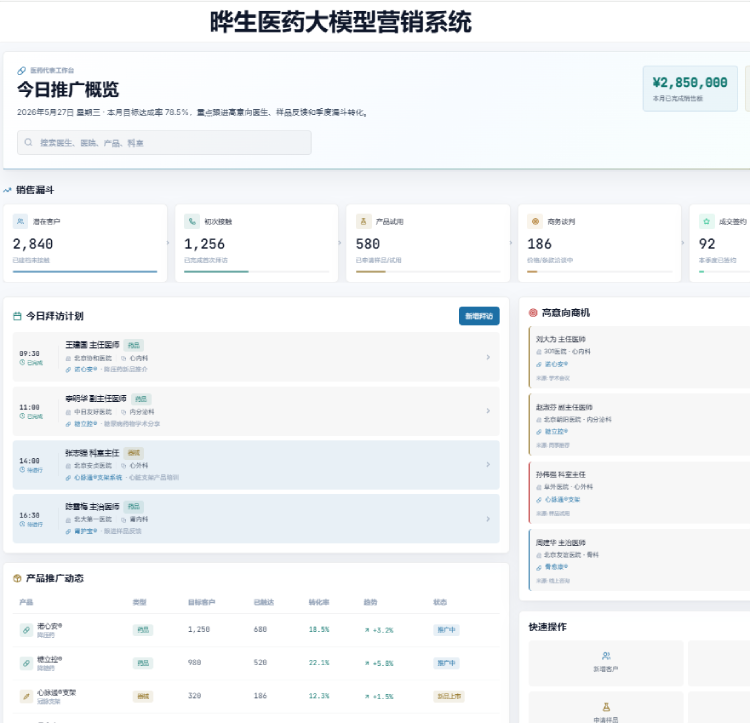
Task: Click the 状态 column header
Action: pyautogui.click(x=440, y=602)
